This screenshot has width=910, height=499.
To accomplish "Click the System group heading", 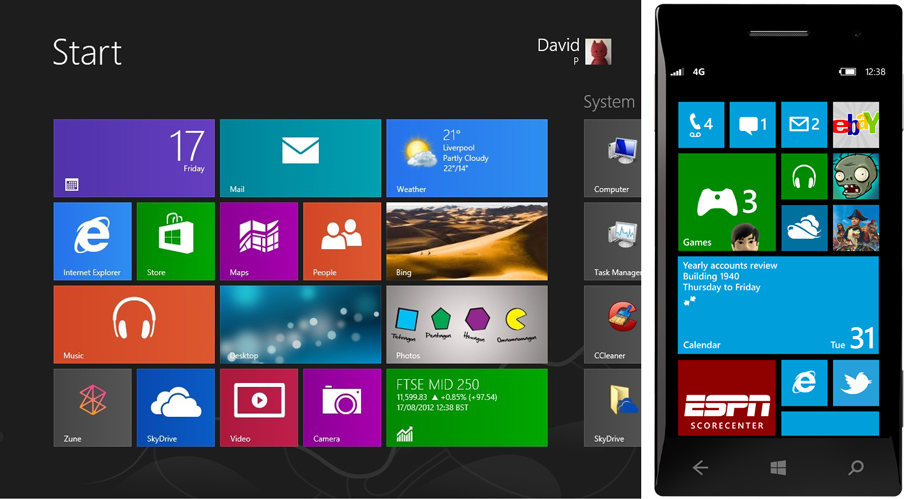I will pos(609,102).
